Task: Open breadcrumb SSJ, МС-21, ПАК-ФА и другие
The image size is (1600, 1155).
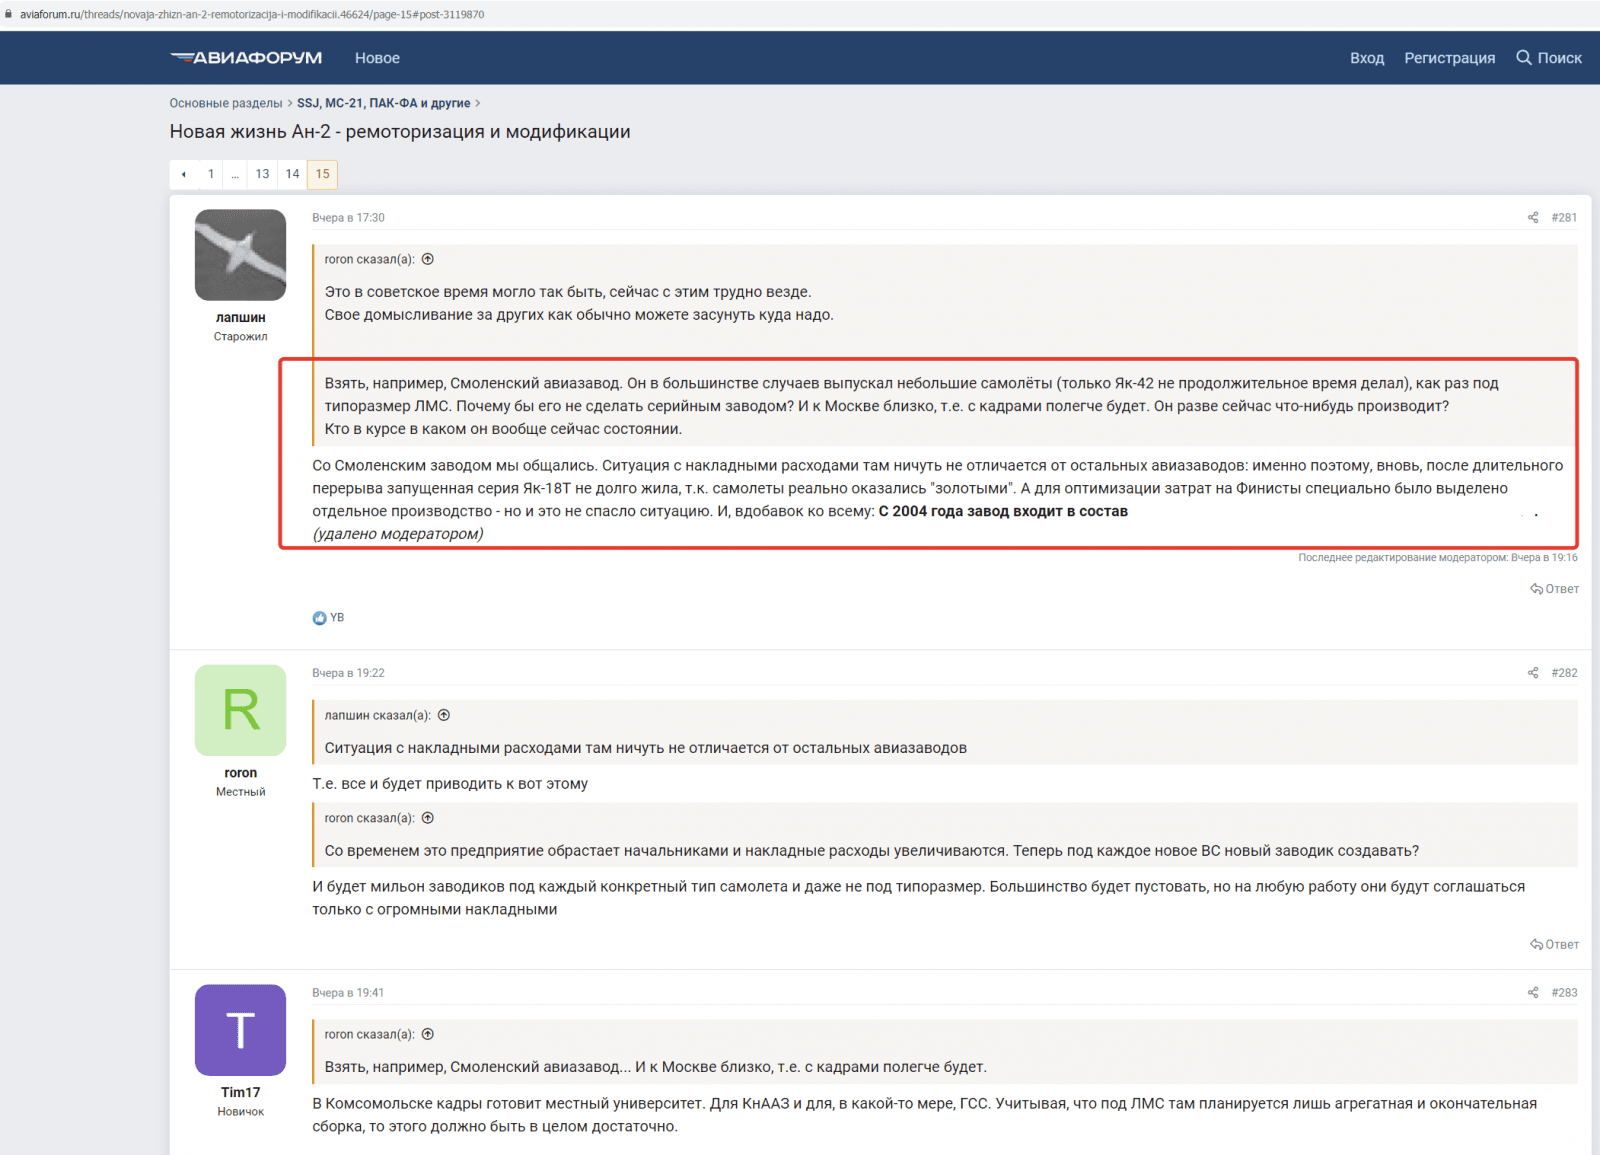Action: pos(383,103)
